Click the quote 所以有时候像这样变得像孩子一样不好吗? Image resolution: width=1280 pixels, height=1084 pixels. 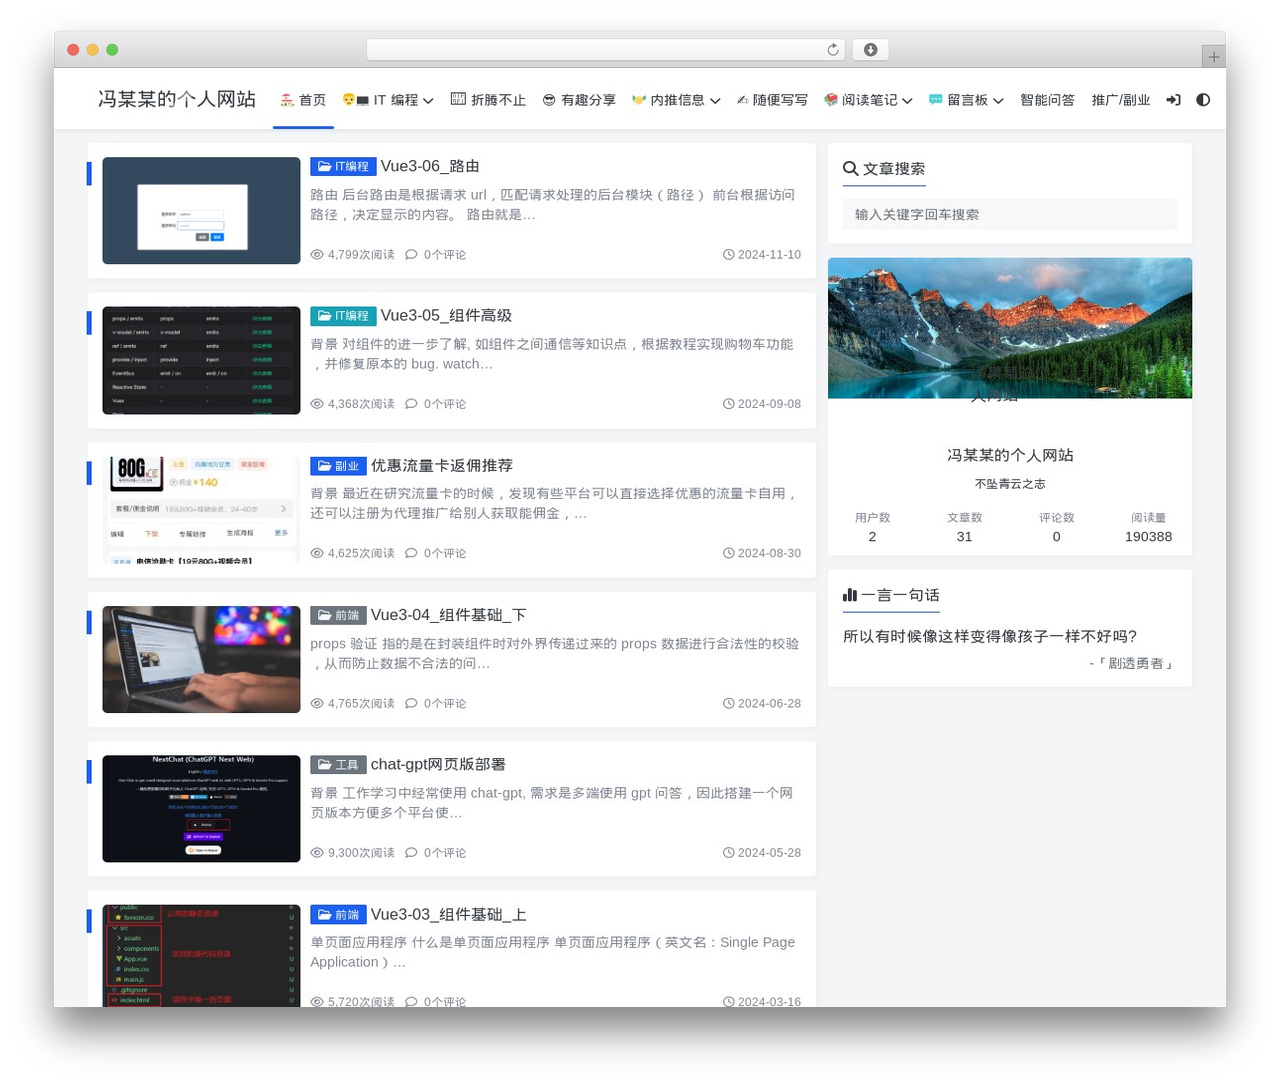[x=990, y=637]
